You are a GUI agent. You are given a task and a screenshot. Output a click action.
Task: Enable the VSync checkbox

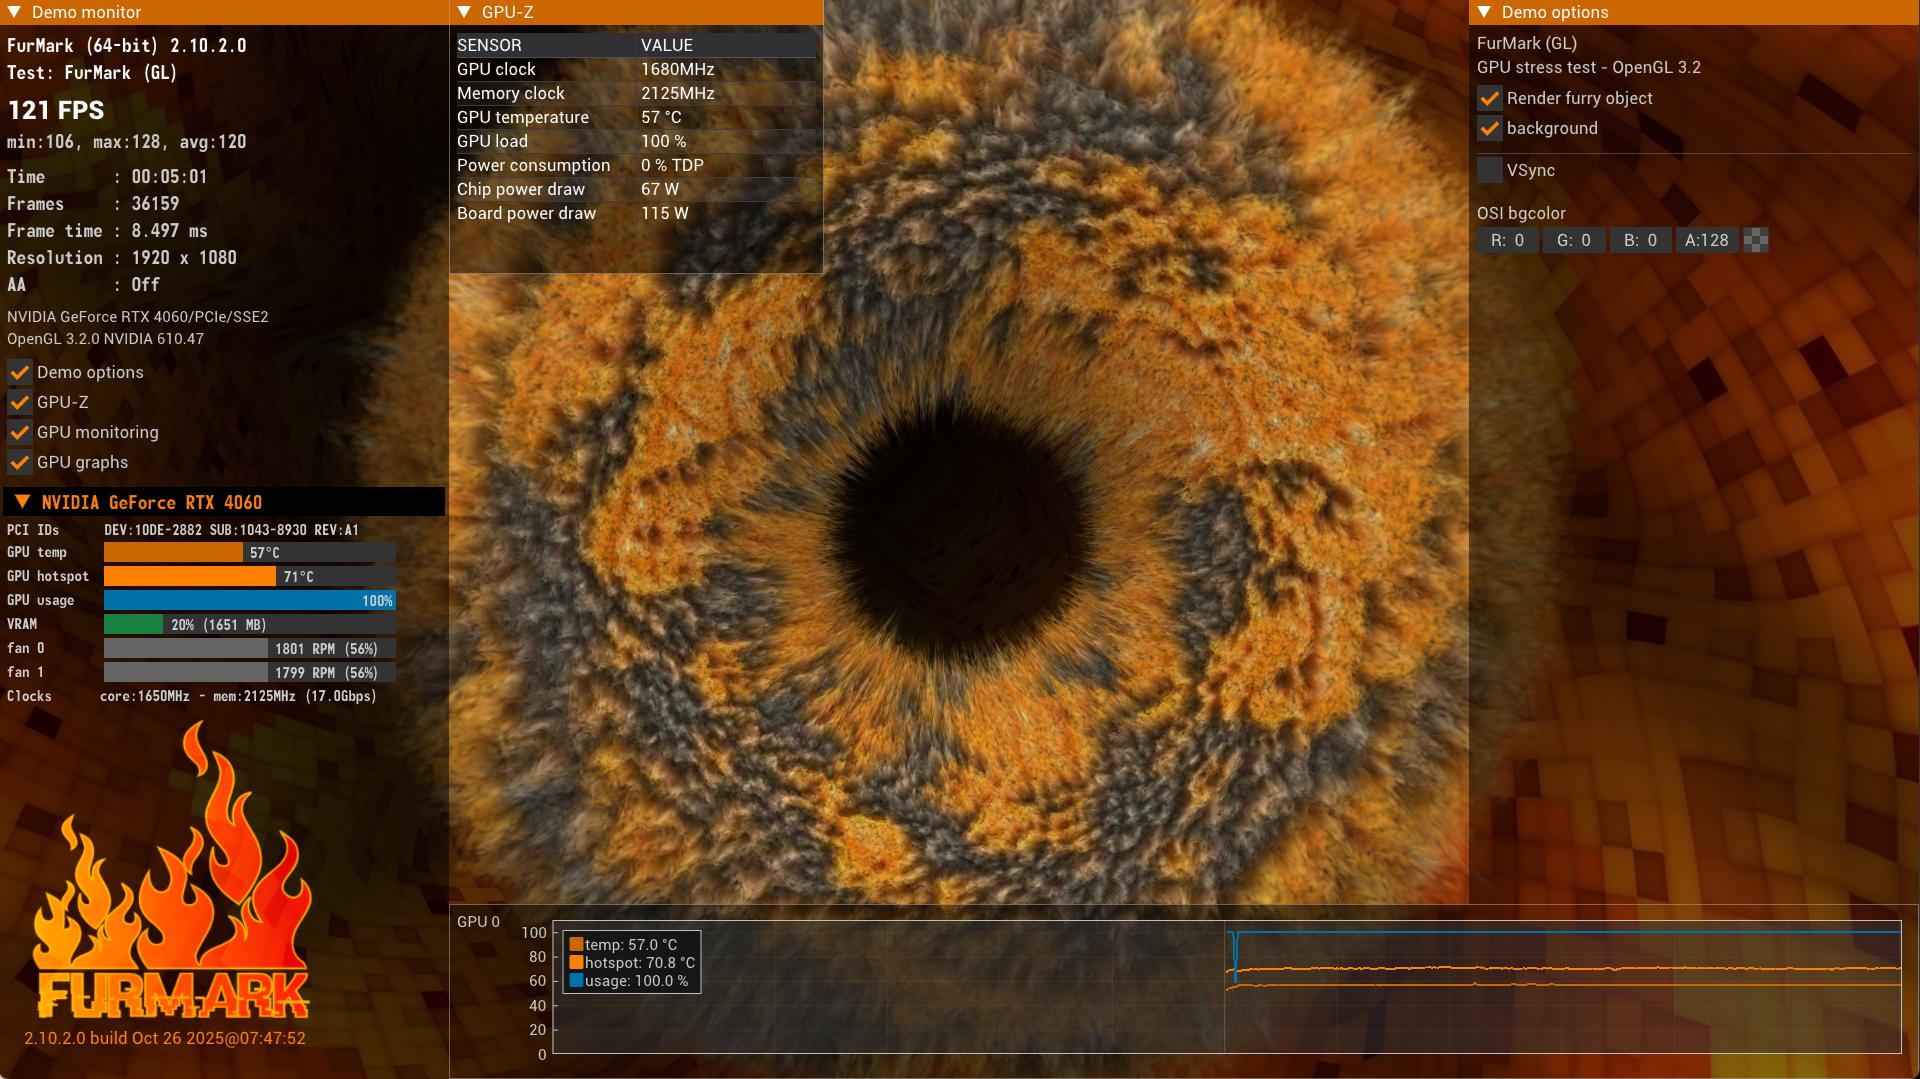point(1489,170)
